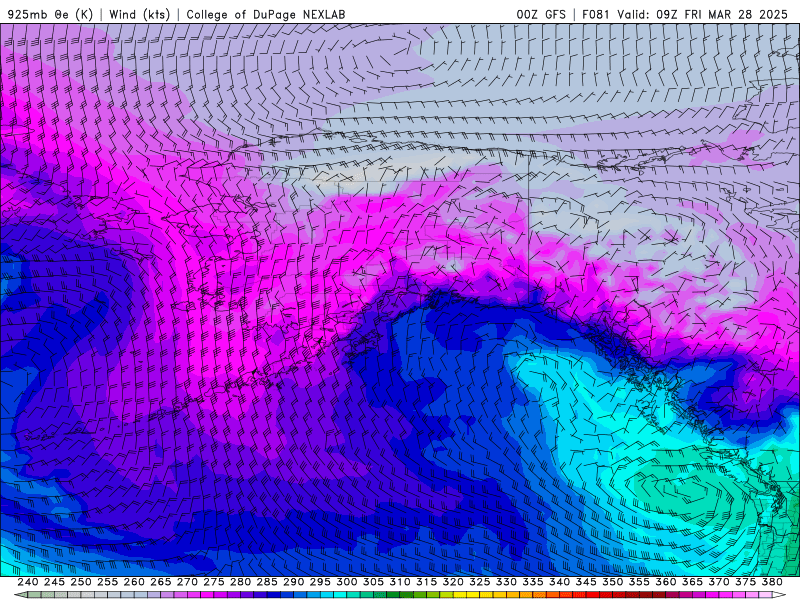Click the 380 value on color scale

pos(772,582)
